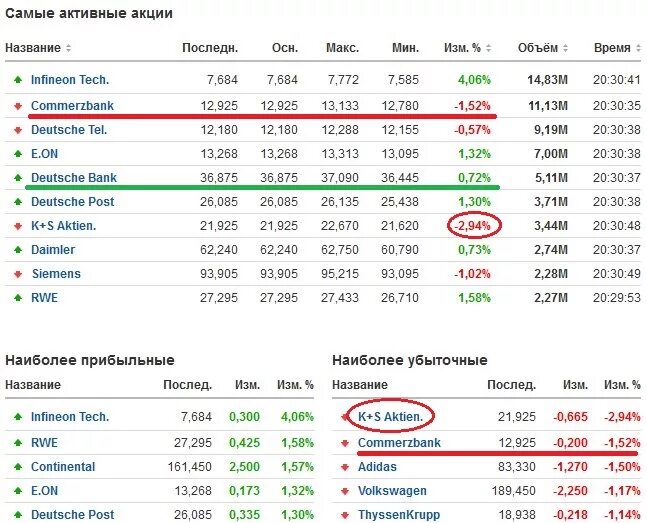Sort active stocks by Объём arrows
Image resolution: width=647 pixels, height=523 pixels.
(565, 48)
